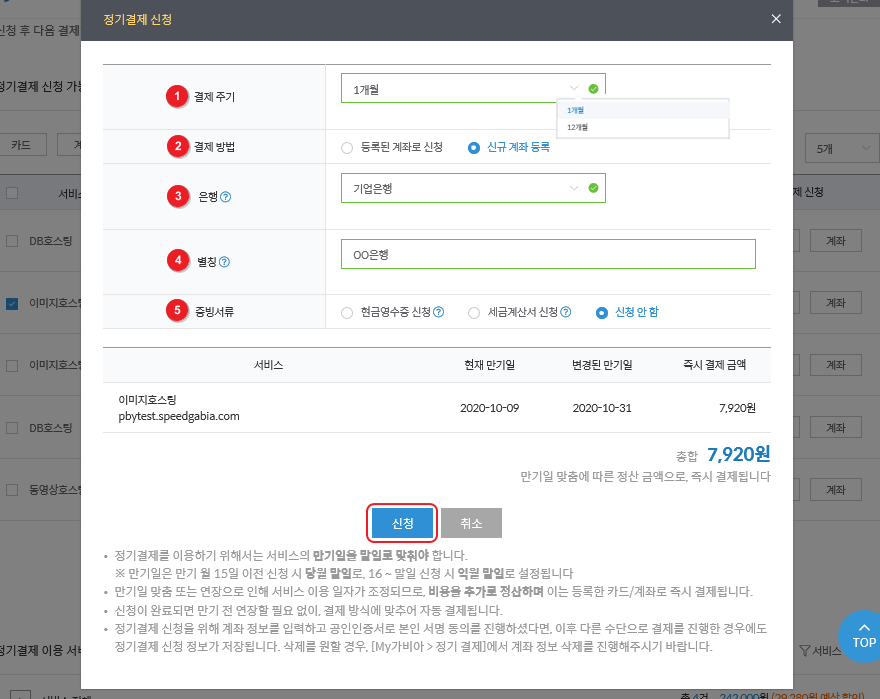The width and height of the screenshot is (880, 699).
Task: Click the 현재 만기일 column header
Action: tap(489, 365)
